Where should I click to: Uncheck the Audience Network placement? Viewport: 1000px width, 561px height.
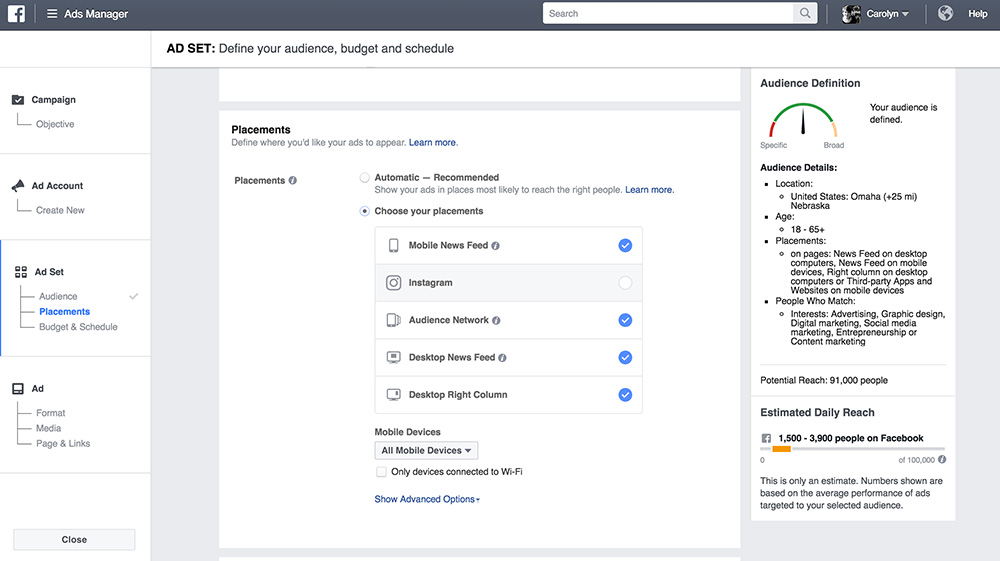click(625, 320)
